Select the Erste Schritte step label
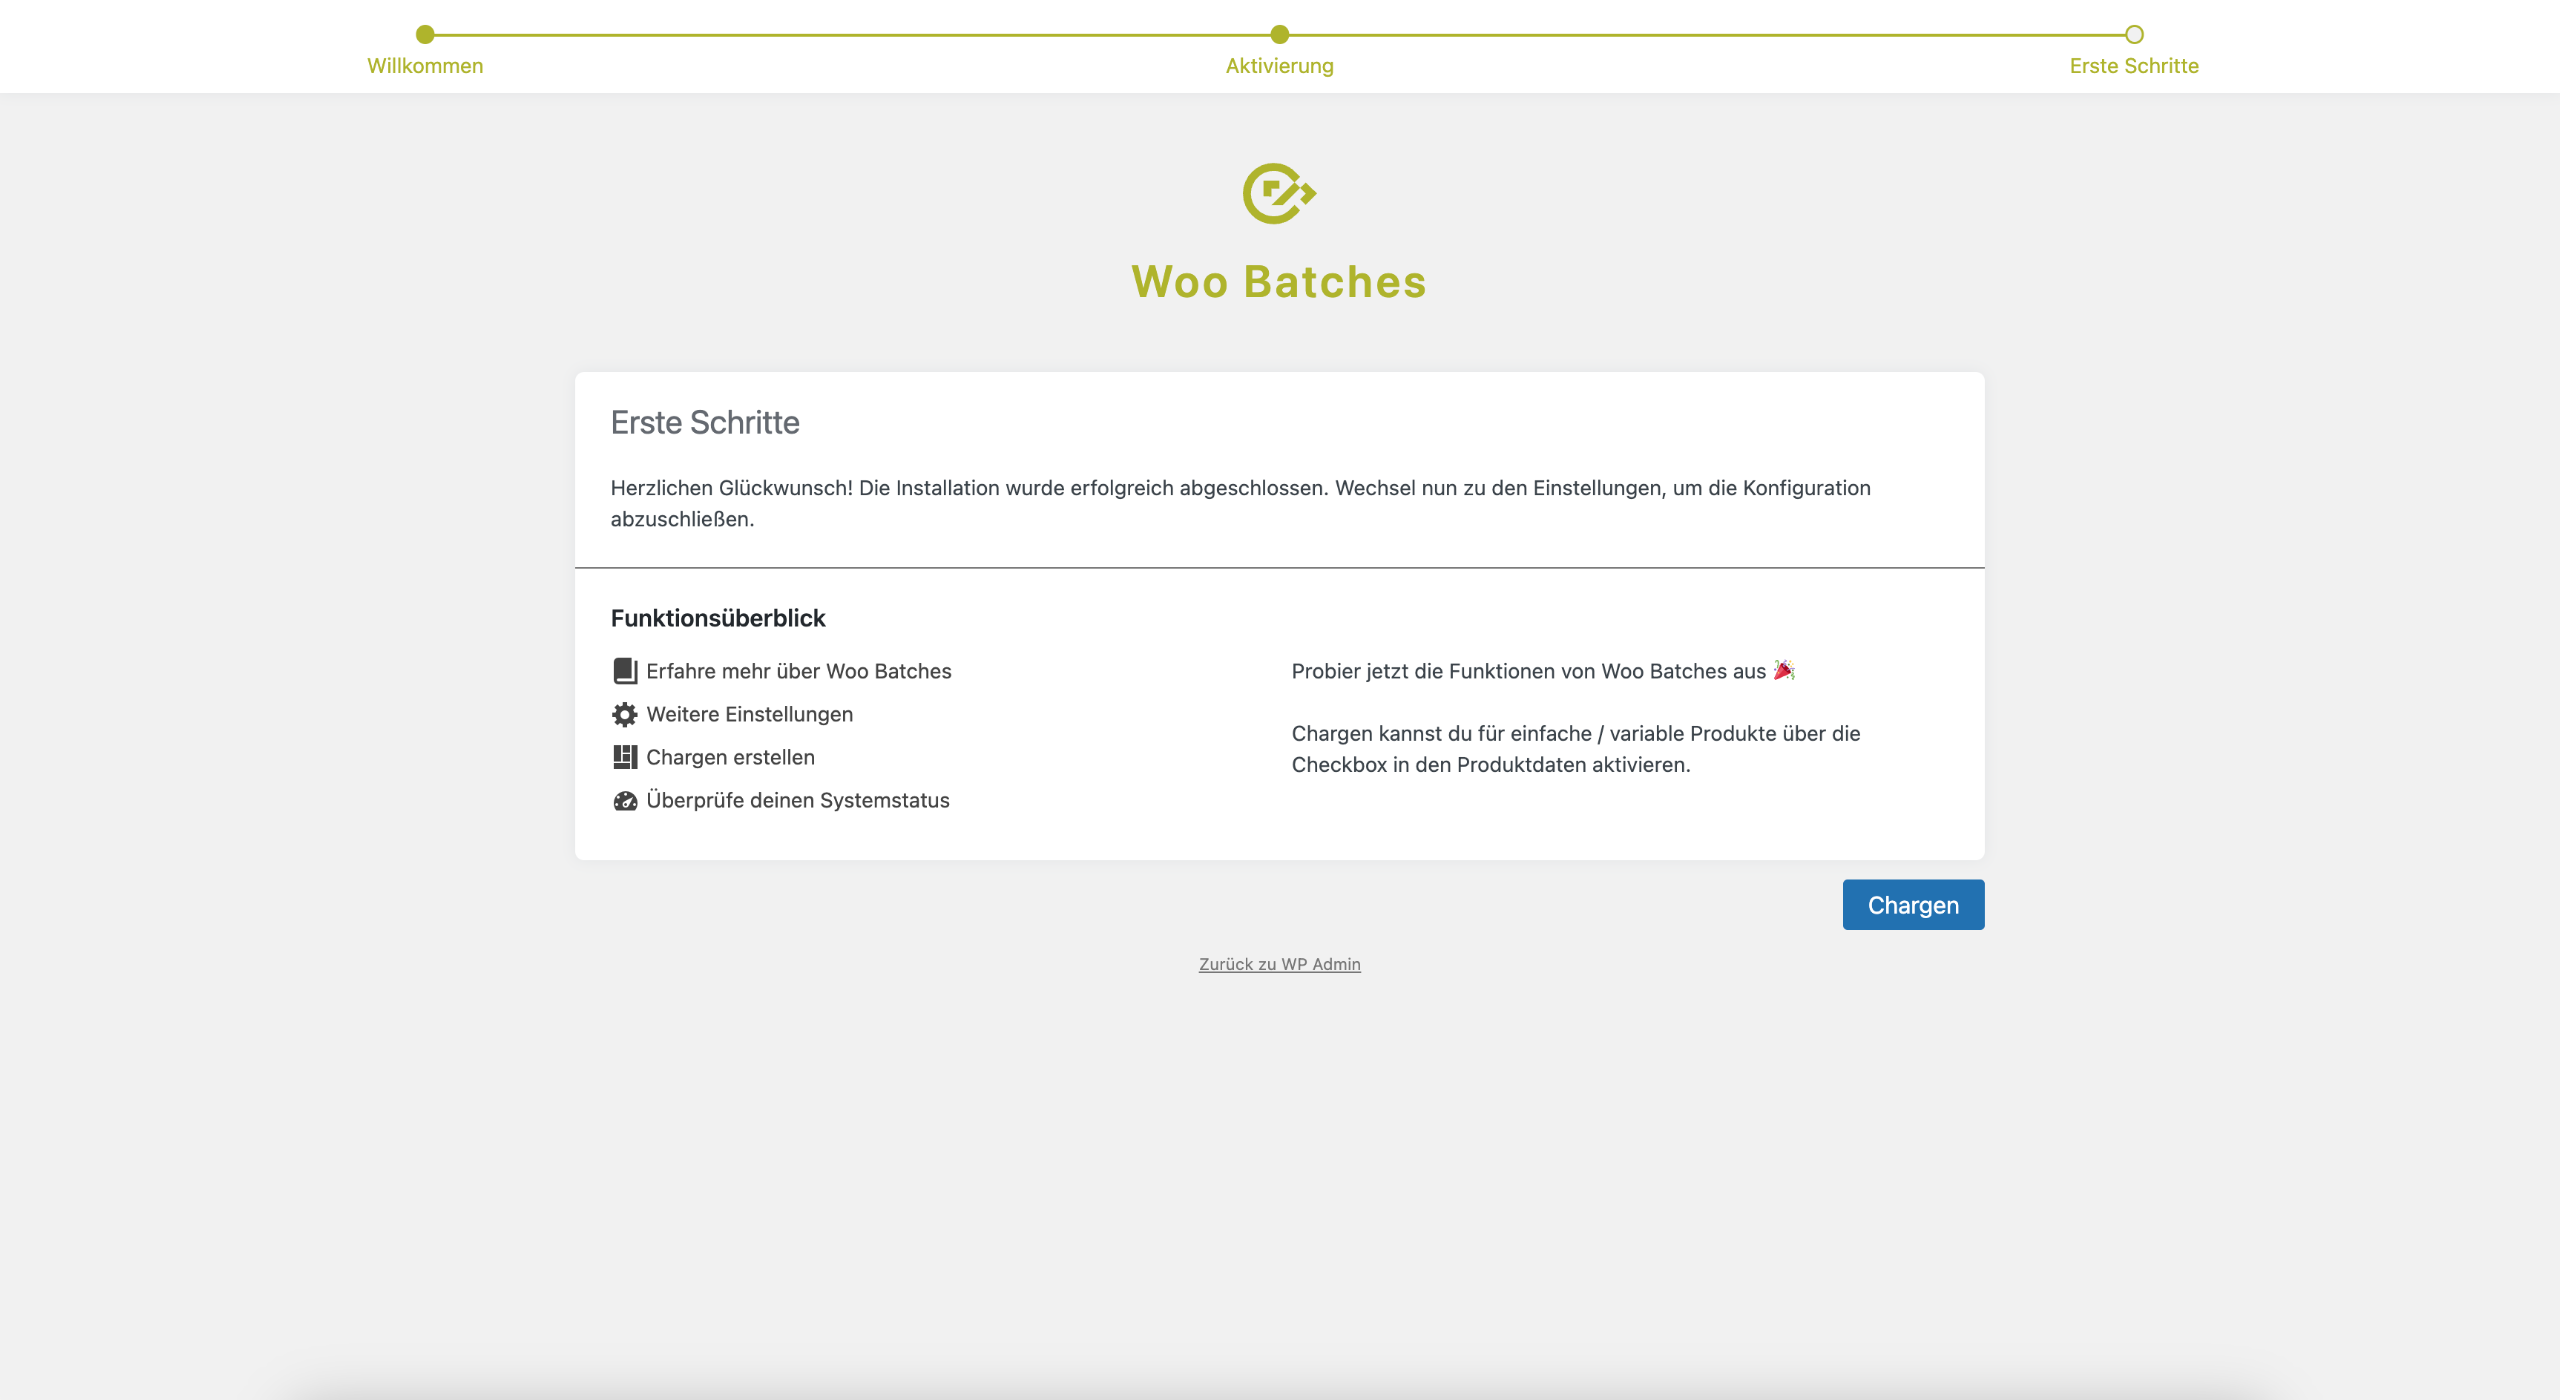Image resolution: width=2560 pixels, height=1400 pixels. click(x=2134, y=66)
